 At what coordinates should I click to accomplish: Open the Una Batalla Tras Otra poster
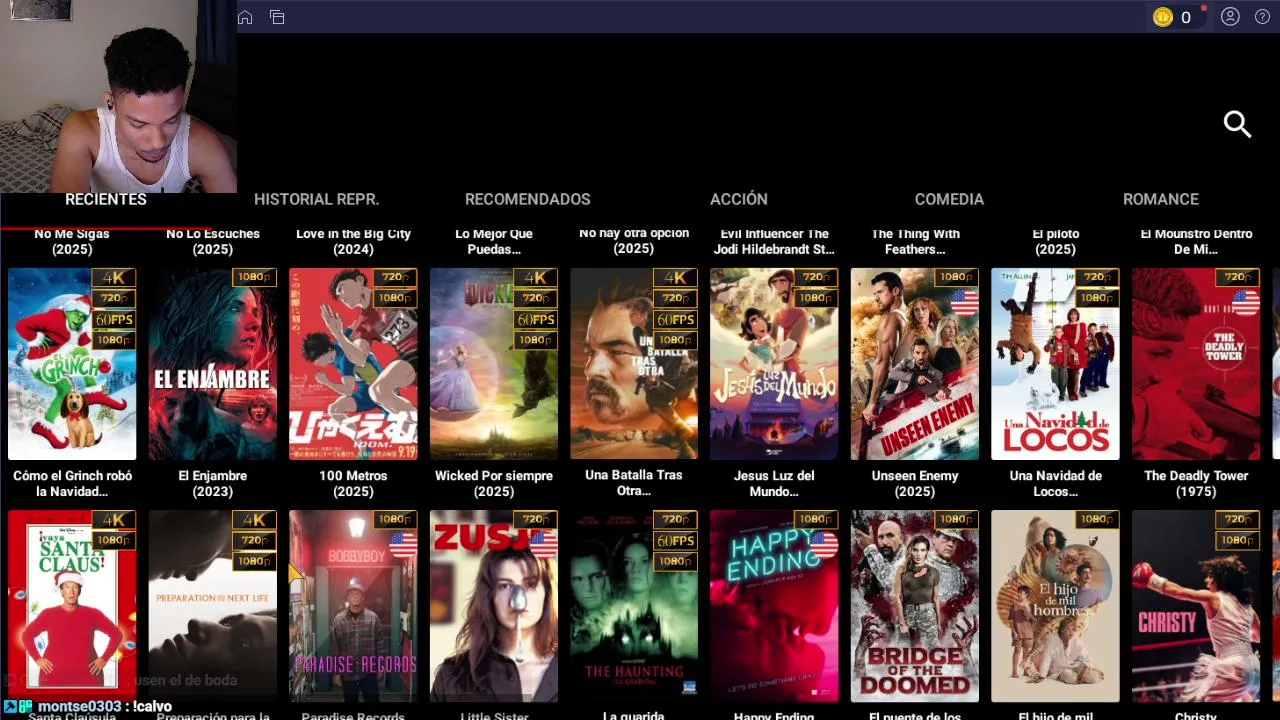point(634,364)
